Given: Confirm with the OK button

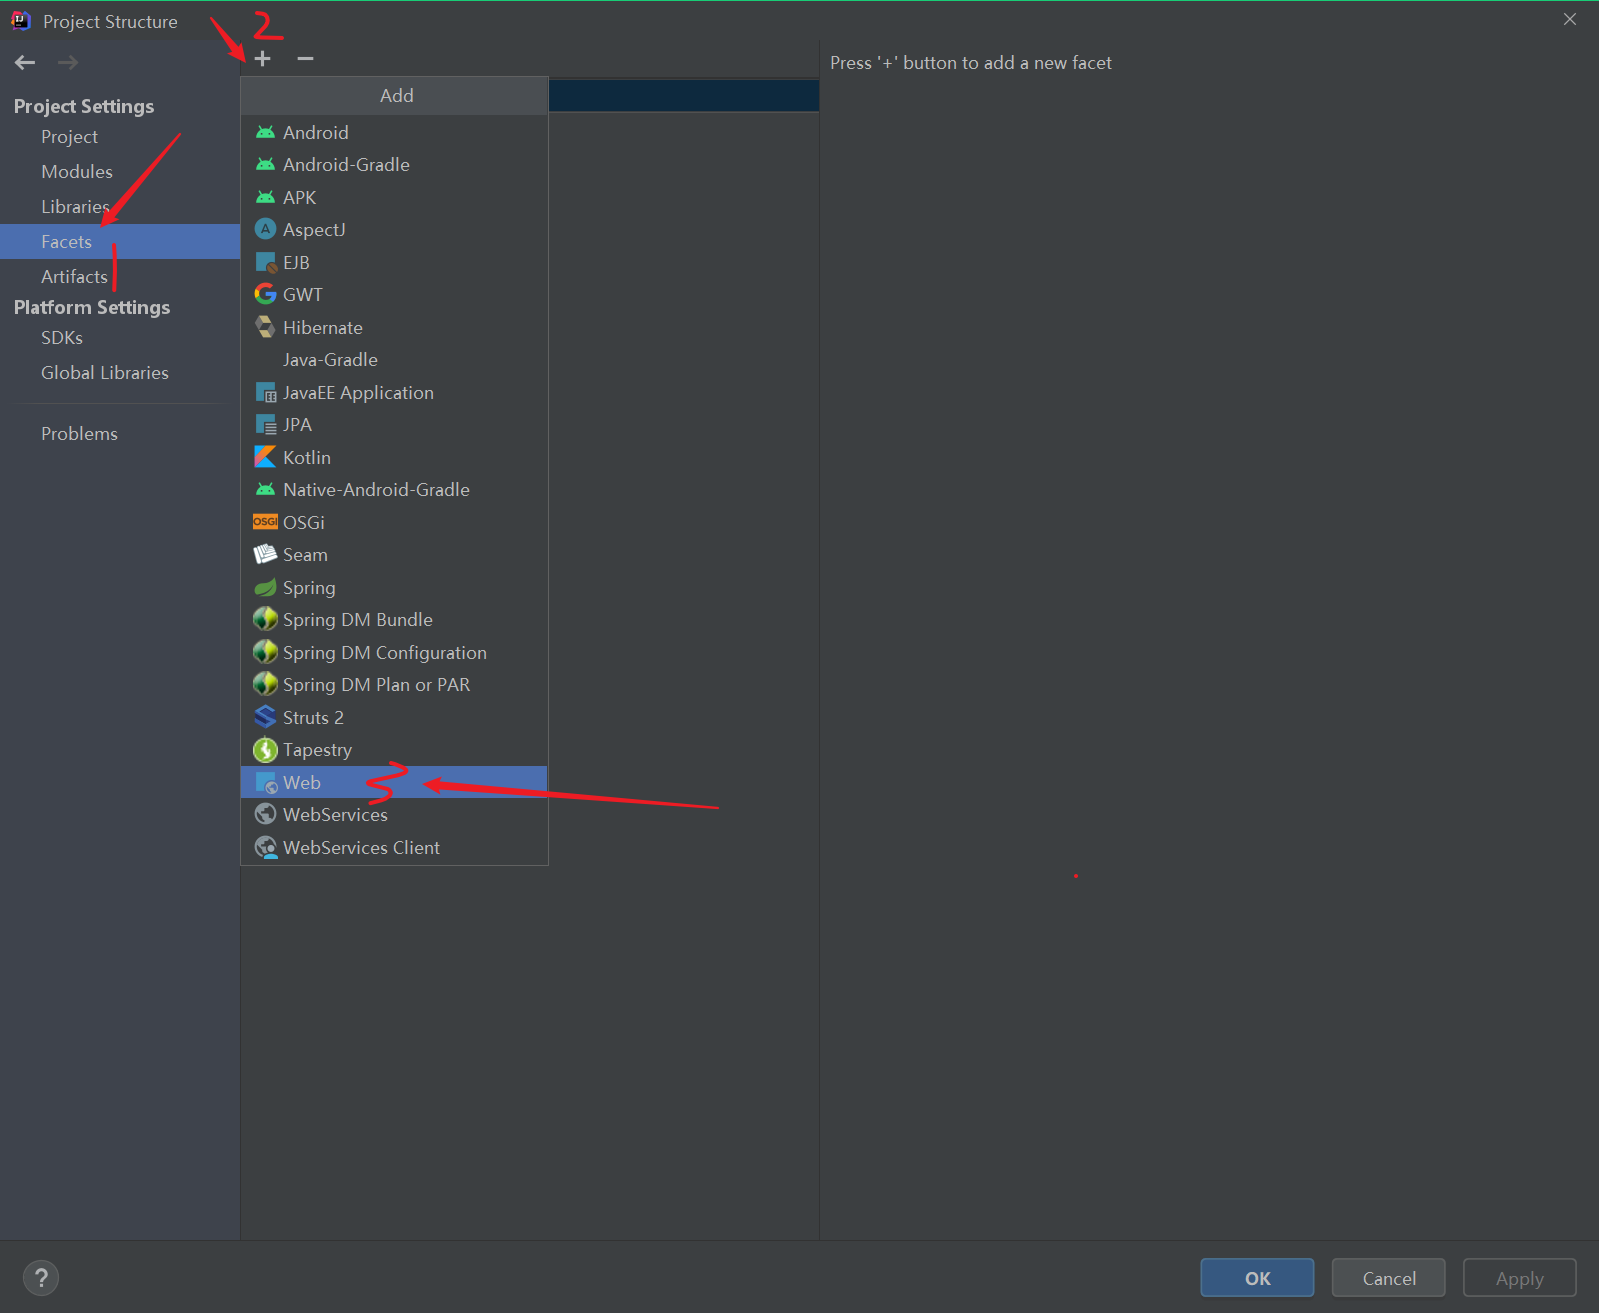Looking at the screenshot, I should click(x=1257, y=1277).
